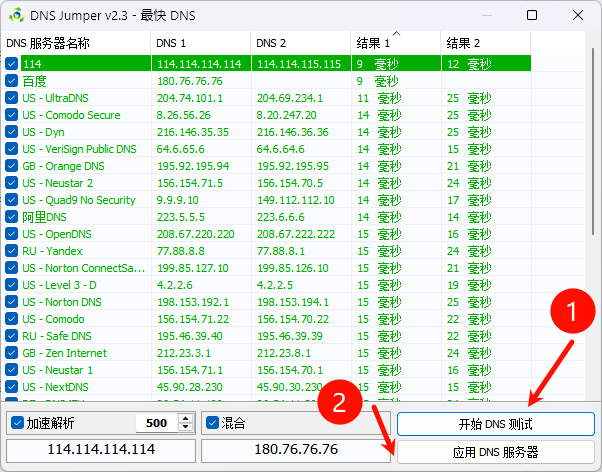Toggle the US - UltraDNS checkbox
Viewport: 602px width, 472px height.
click(12, 98)
